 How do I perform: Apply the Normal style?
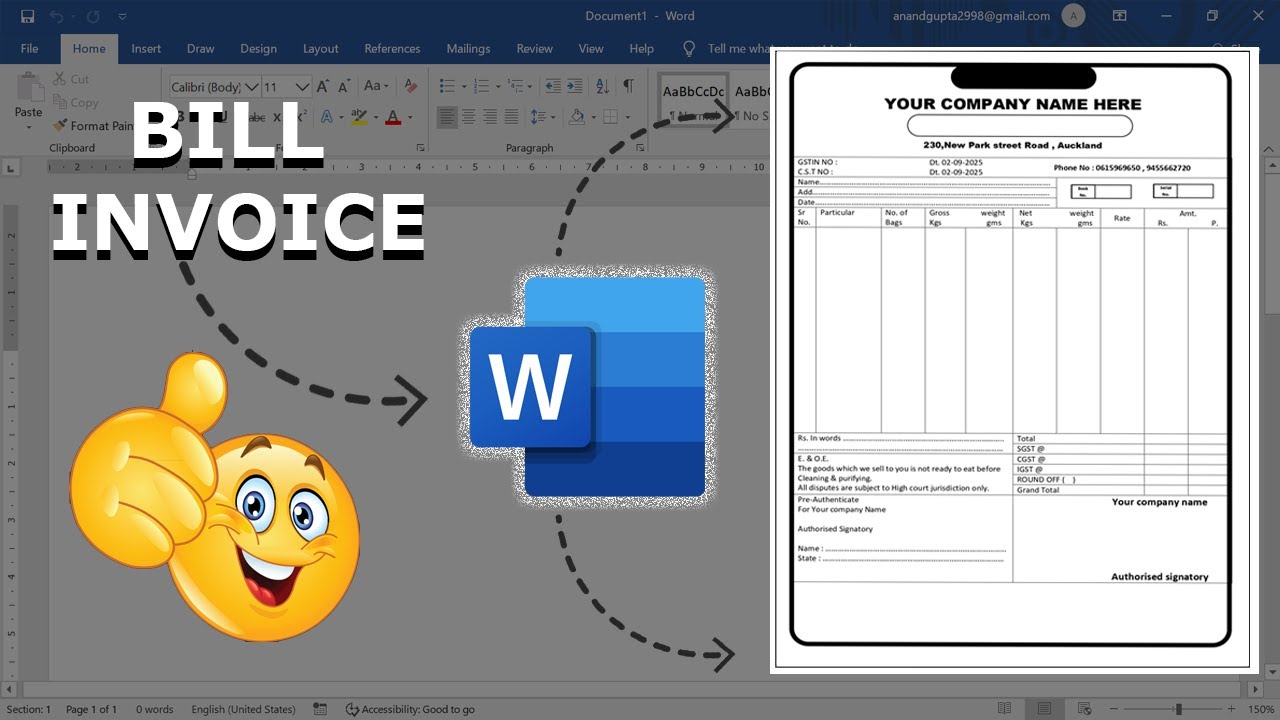(x=694, y=102)
